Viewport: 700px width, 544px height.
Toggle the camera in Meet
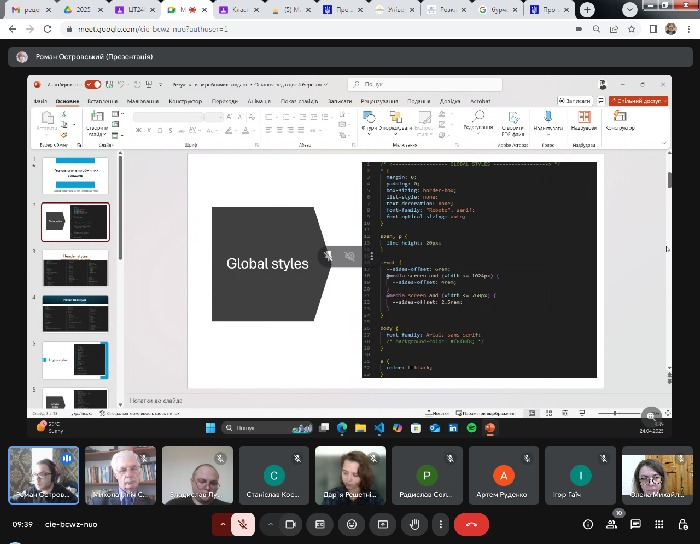291,524
